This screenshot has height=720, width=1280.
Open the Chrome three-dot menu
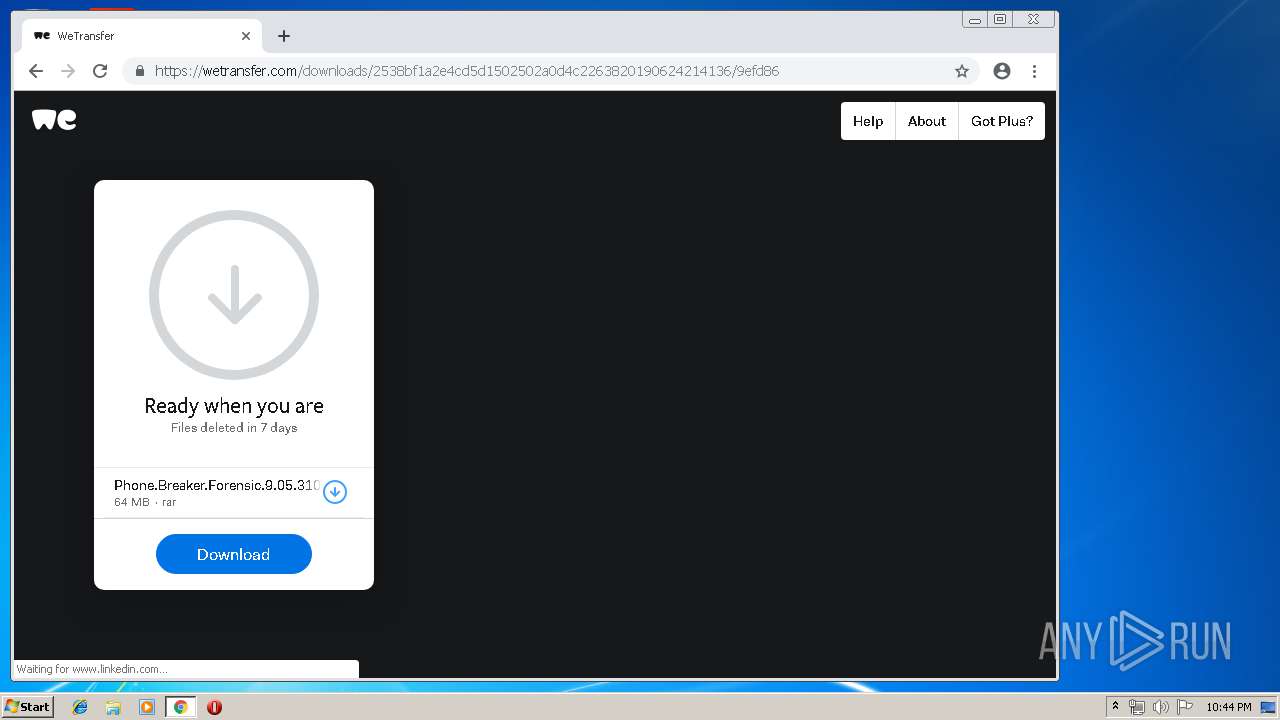[1034, 71]
